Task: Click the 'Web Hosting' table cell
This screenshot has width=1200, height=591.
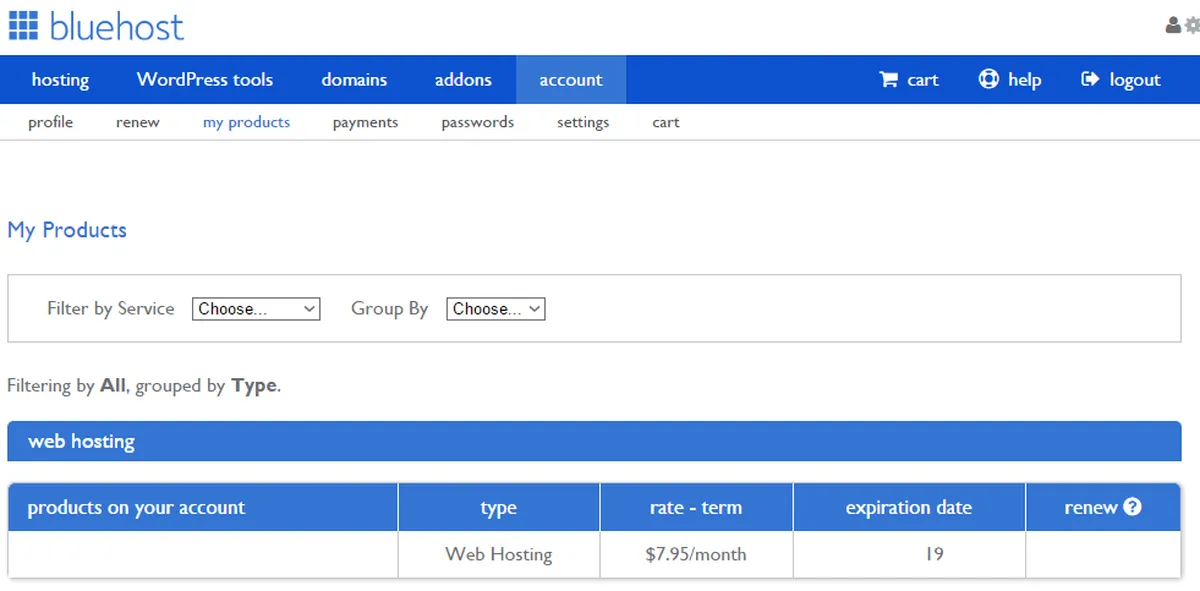Action: (x=499, y=554)
